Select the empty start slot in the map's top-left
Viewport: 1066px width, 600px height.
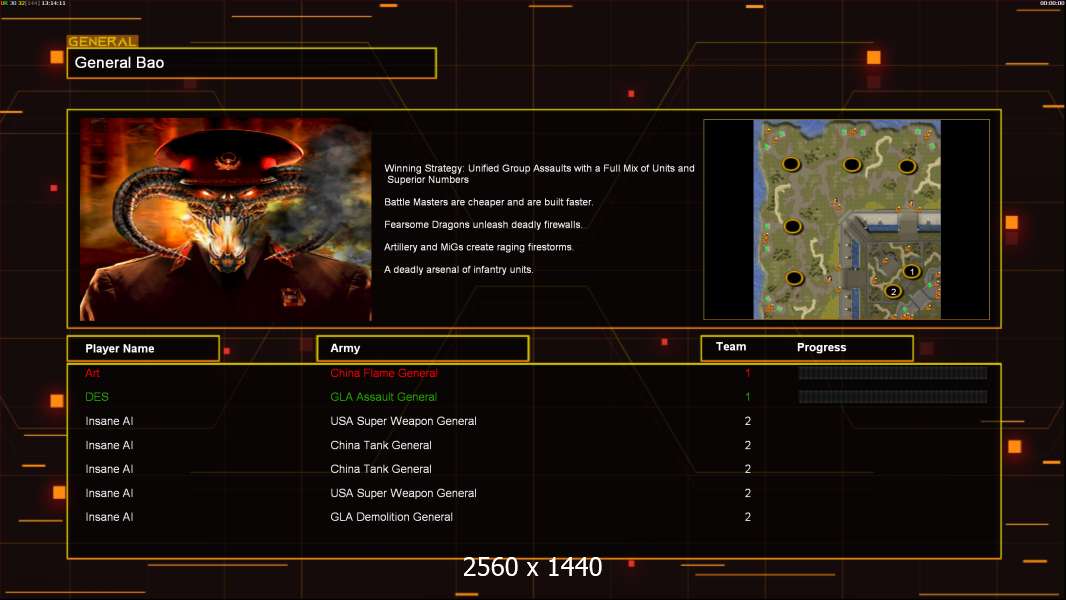[790, 164]
